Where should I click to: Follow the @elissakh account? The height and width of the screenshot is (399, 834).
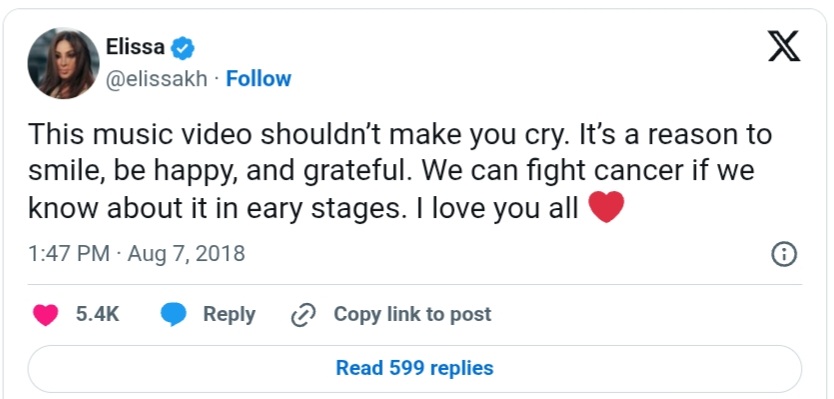point(258,79)
